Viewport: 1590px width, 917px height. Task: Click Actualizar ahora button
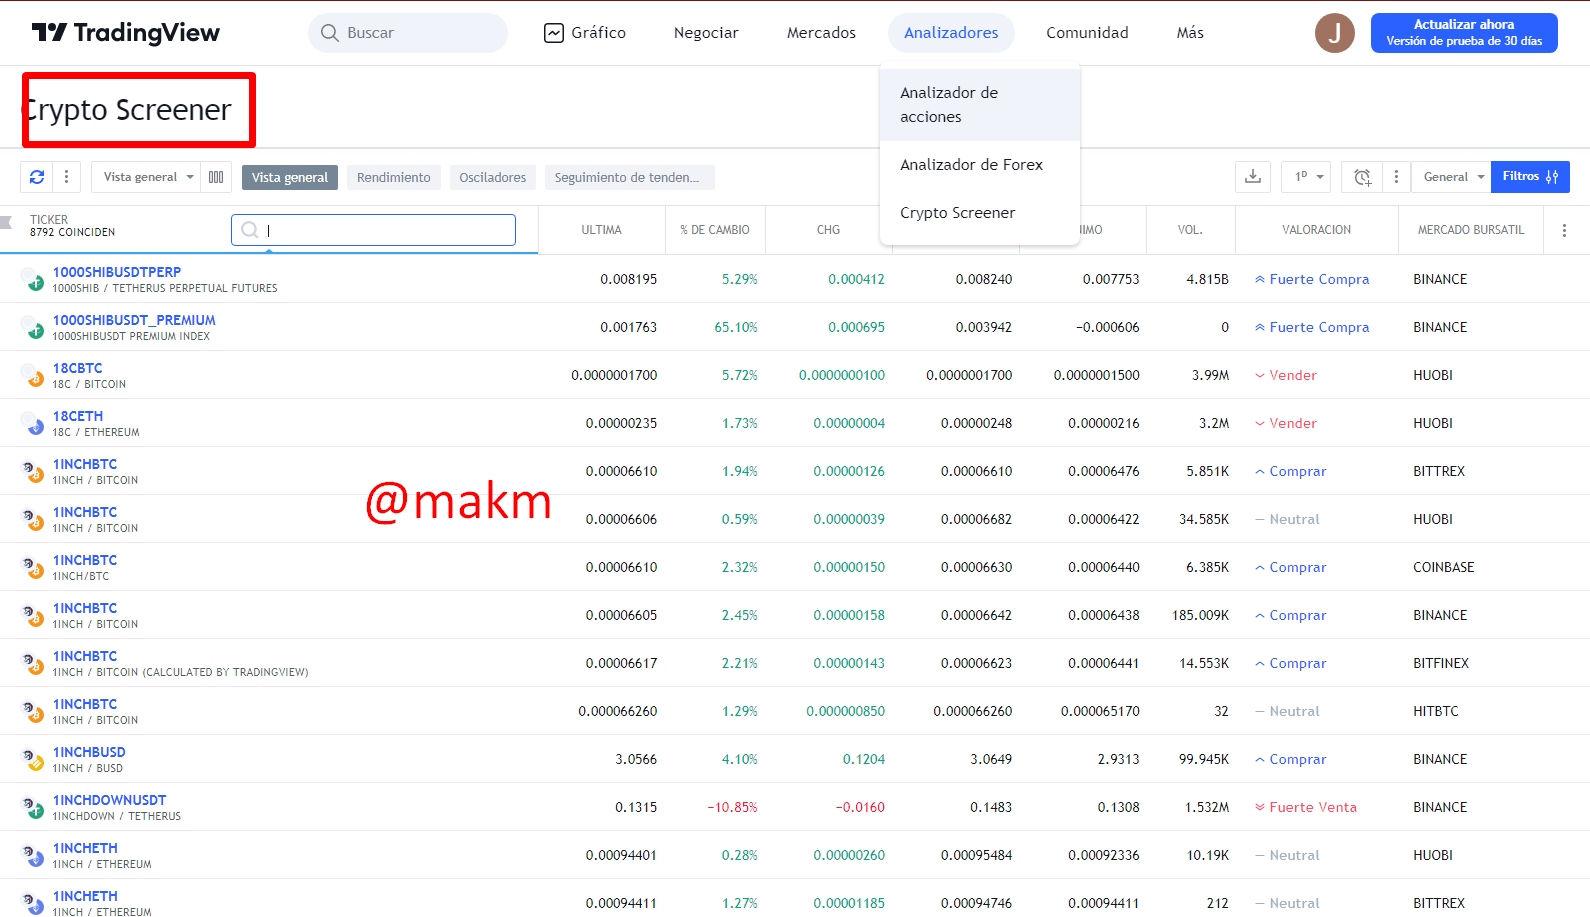(1464, 33)
